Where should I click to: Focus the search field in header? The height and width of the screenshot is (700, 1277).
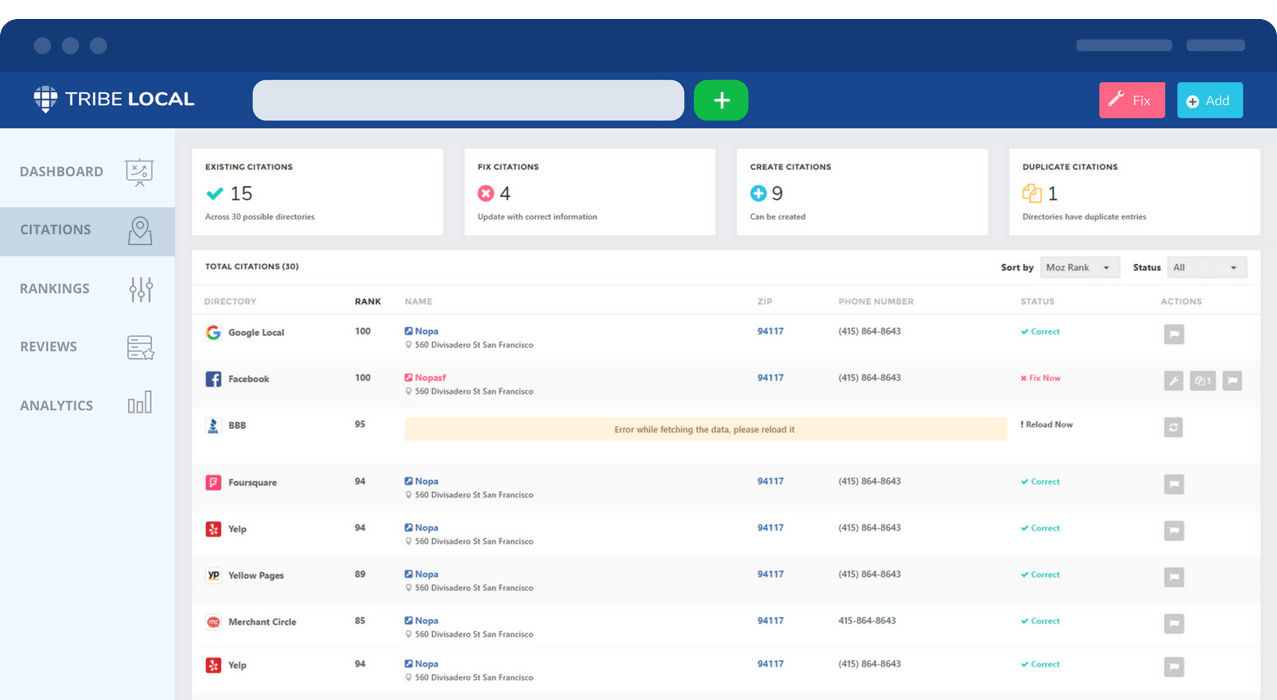click(x=468, y=100)
